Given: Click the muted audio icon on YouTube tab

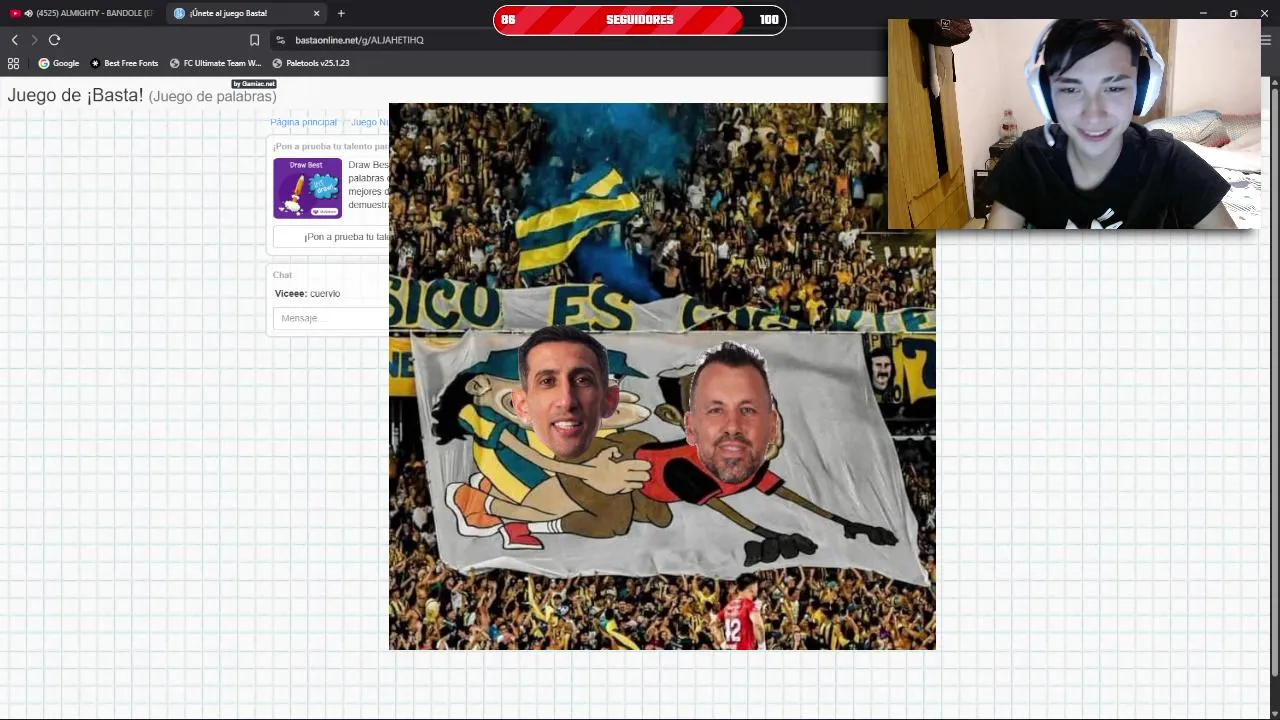Looking at the screenshot, I should coord(28,13).
